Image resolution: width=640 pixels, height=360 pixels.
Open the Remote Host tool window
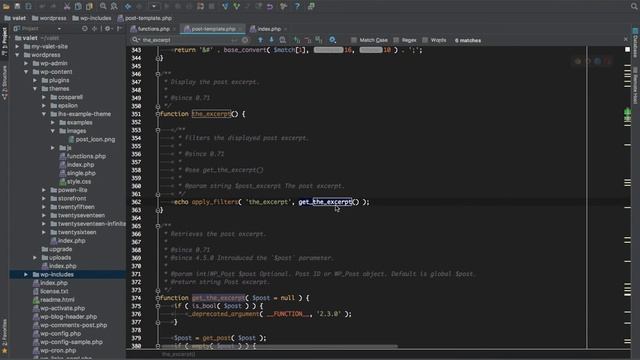636,85
